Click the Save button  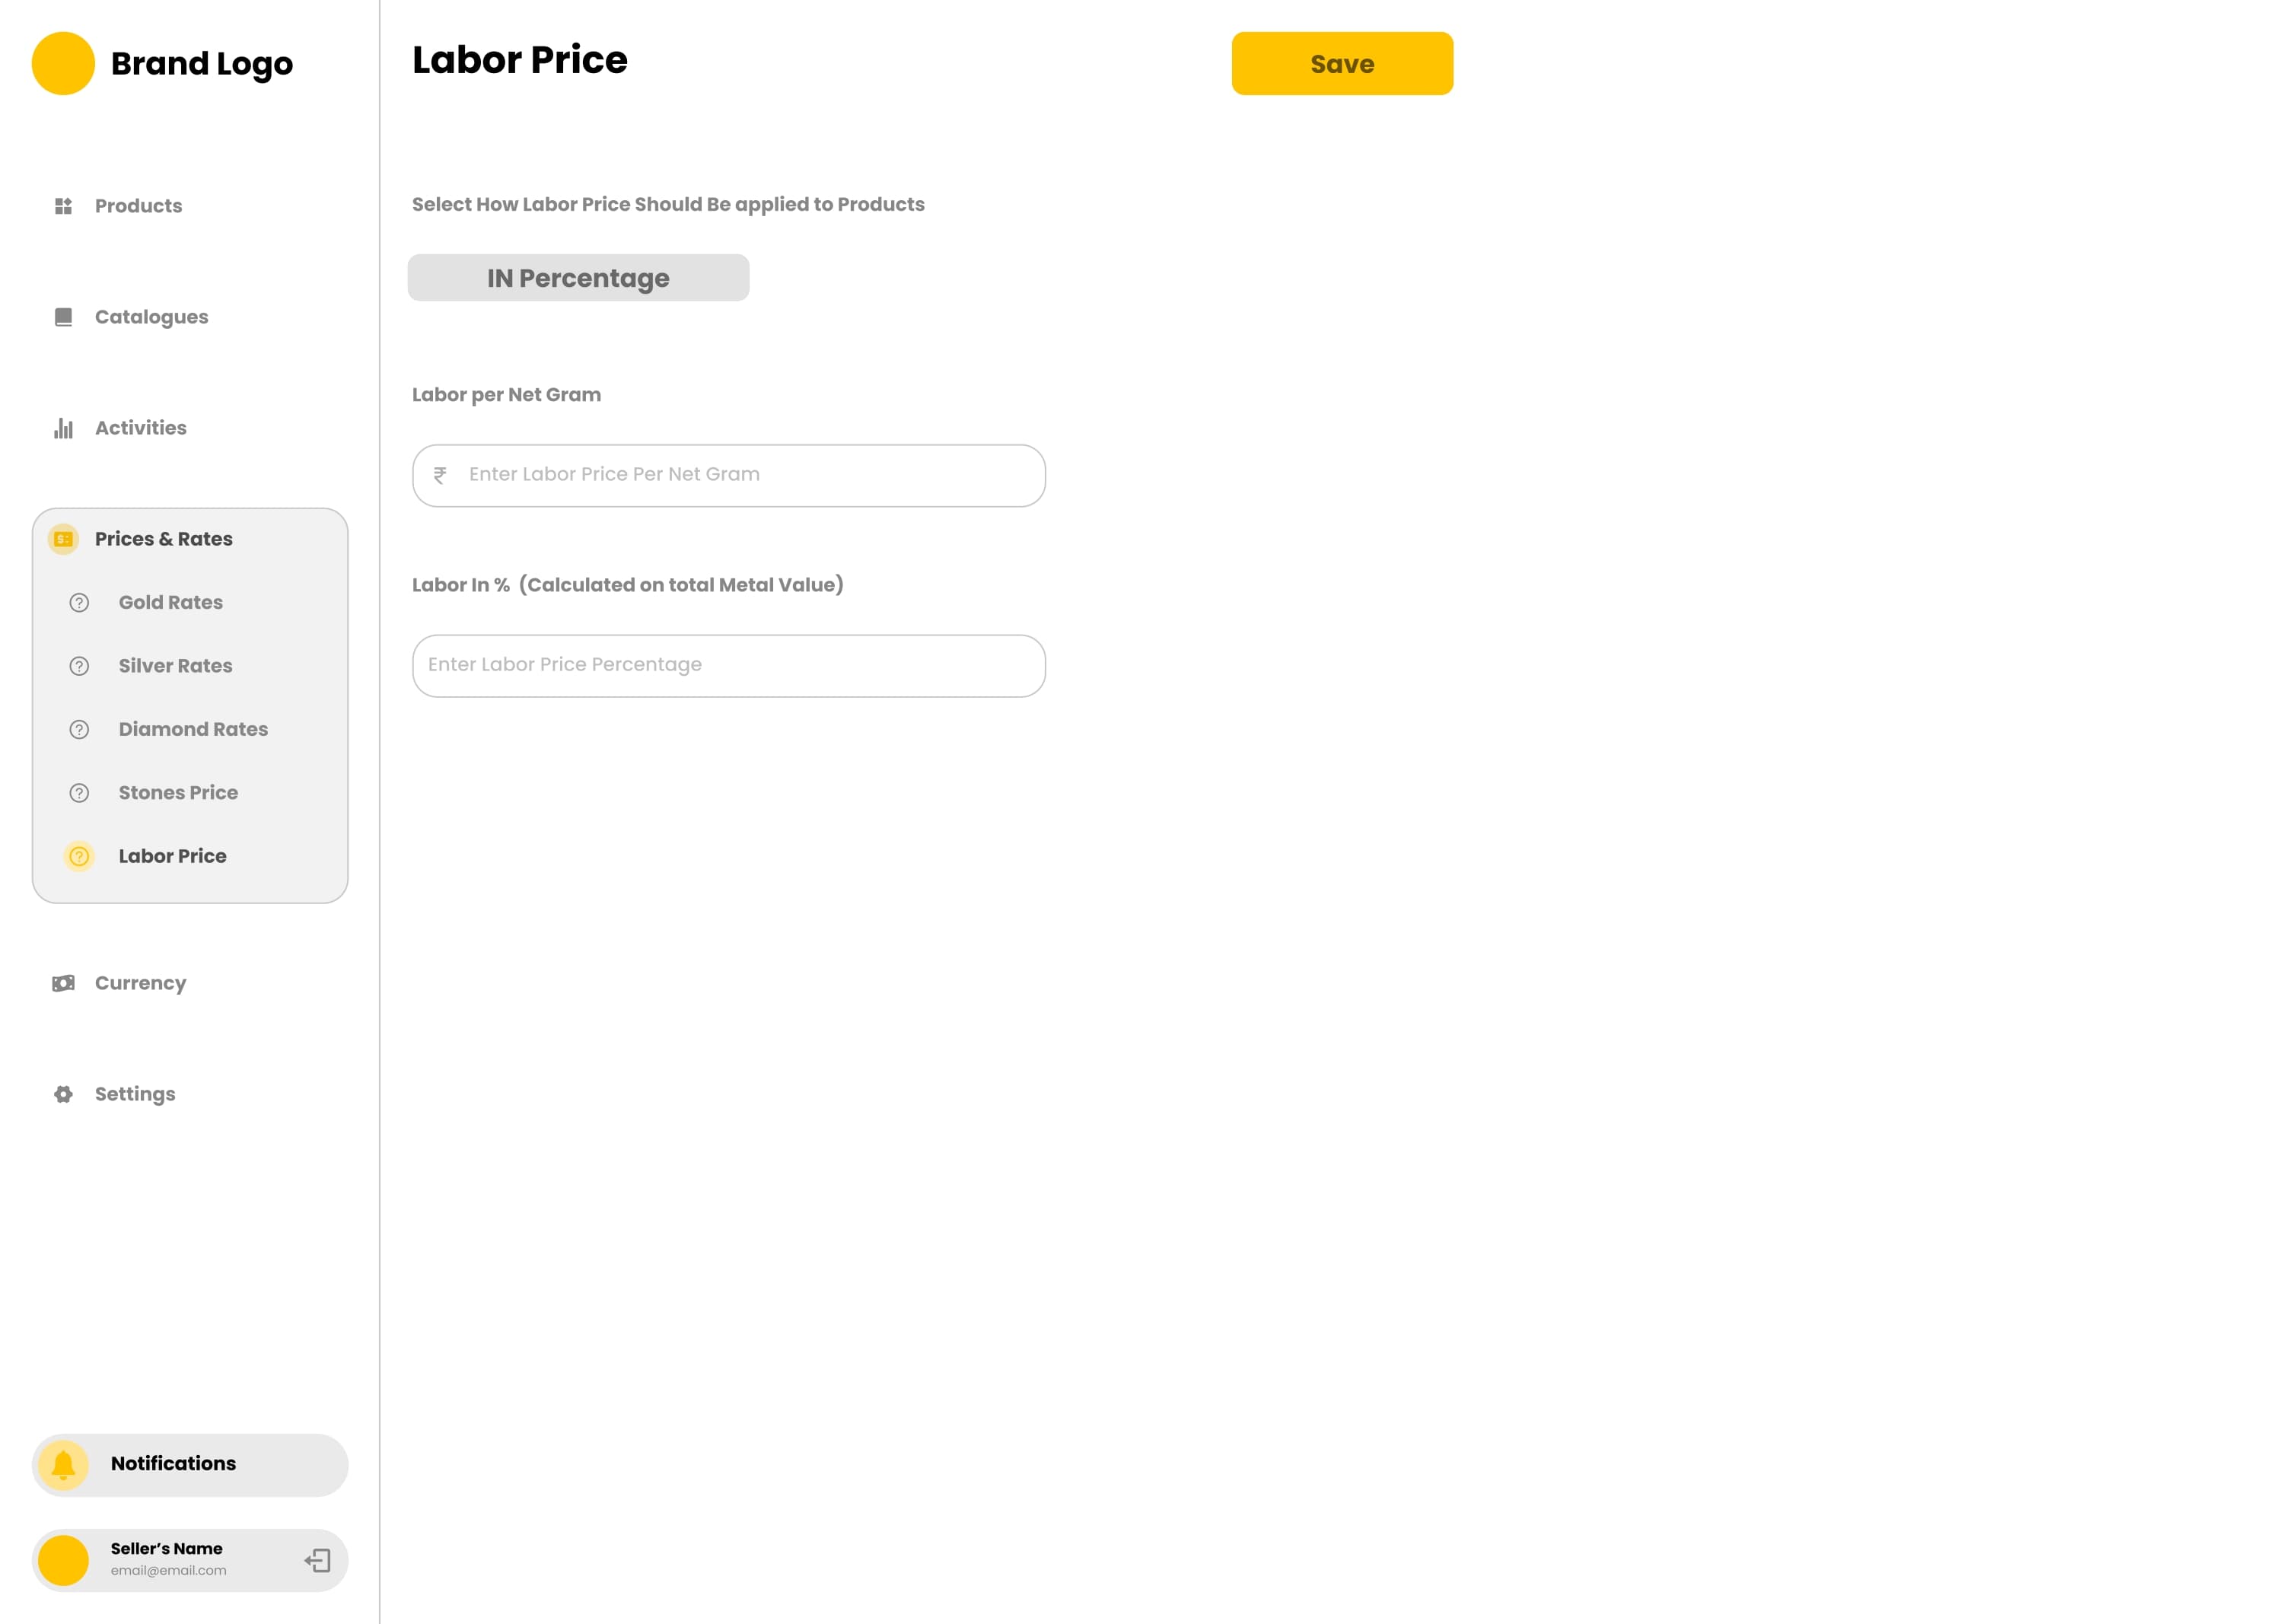click(1342, 63)
